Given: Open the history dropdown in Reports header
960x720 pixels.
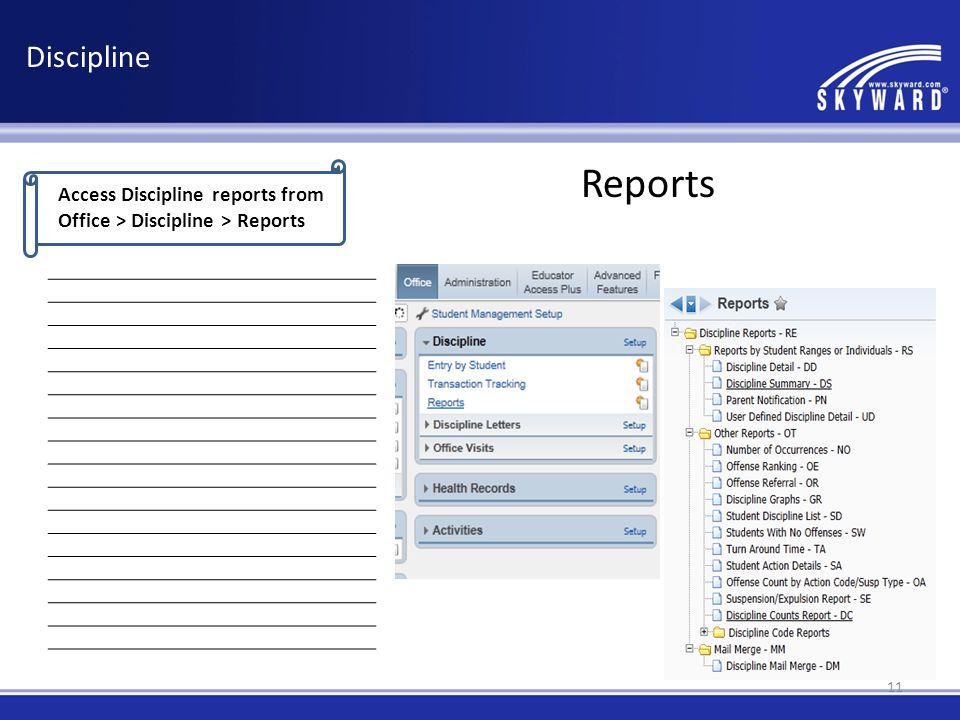Looking at the screenshot, I should point(691,304).
